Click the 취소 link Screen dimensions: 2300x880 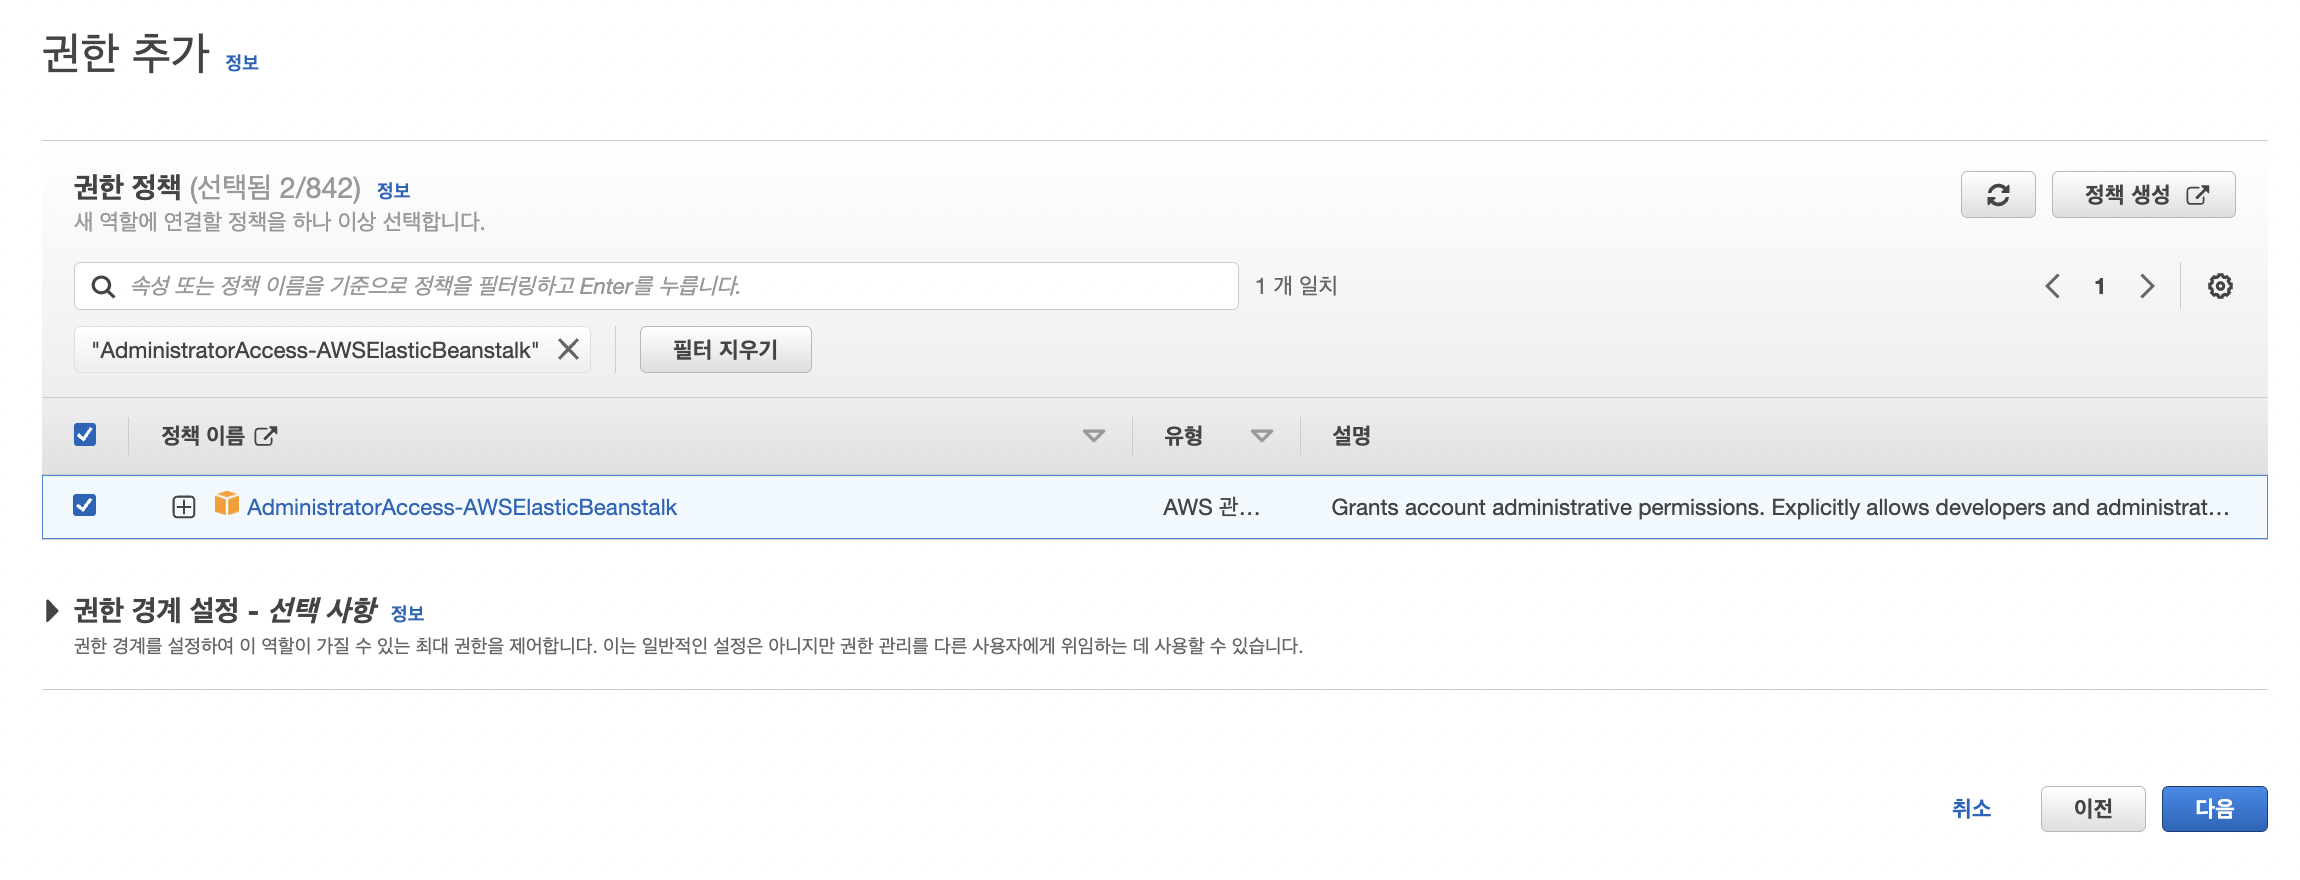[x=1971, y=809]
